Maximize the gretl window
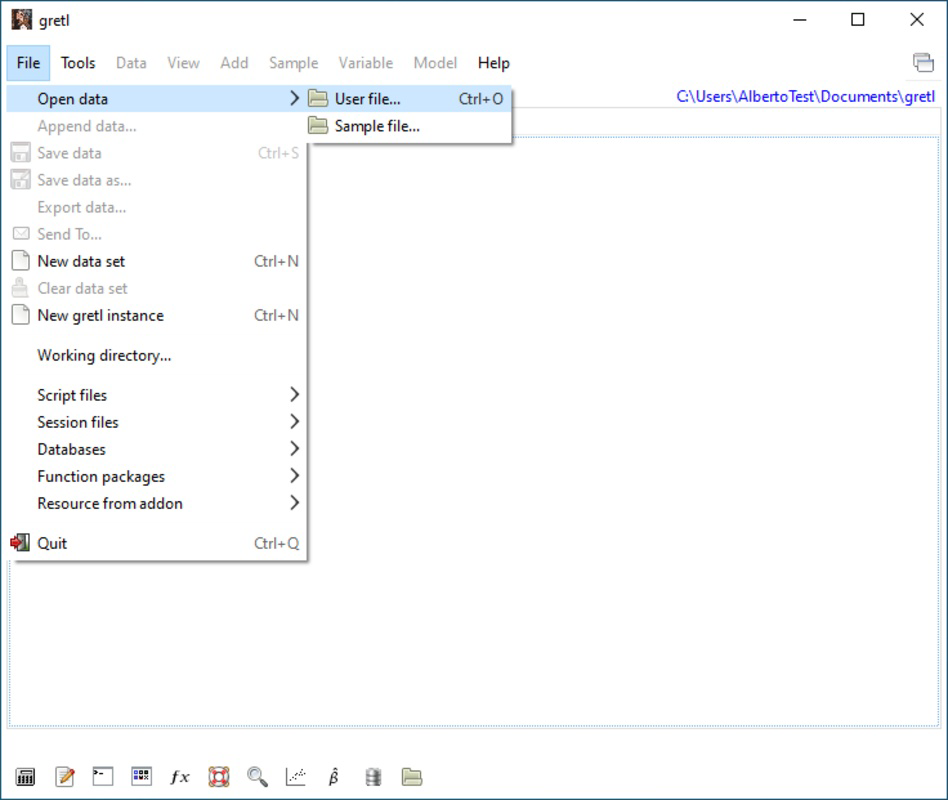Screen dimensions: 948x800 pyautogui.click(x=857, y=20)
